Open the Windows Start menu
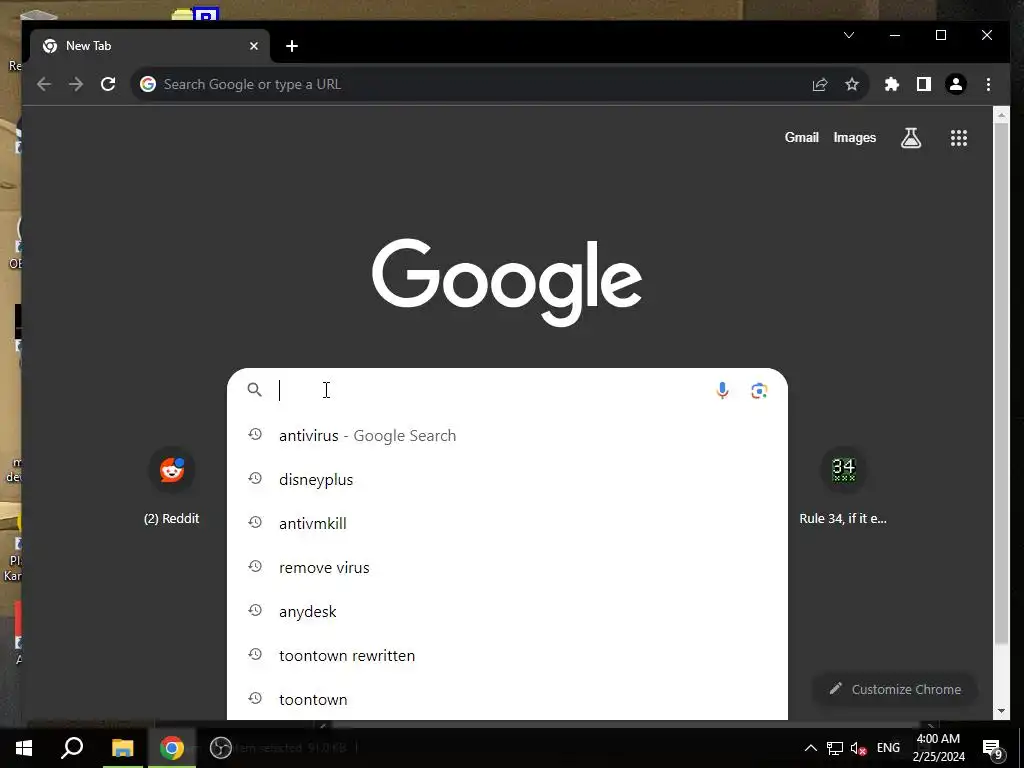The width and height of the screenshot is (1024, 768). [24, 748]
